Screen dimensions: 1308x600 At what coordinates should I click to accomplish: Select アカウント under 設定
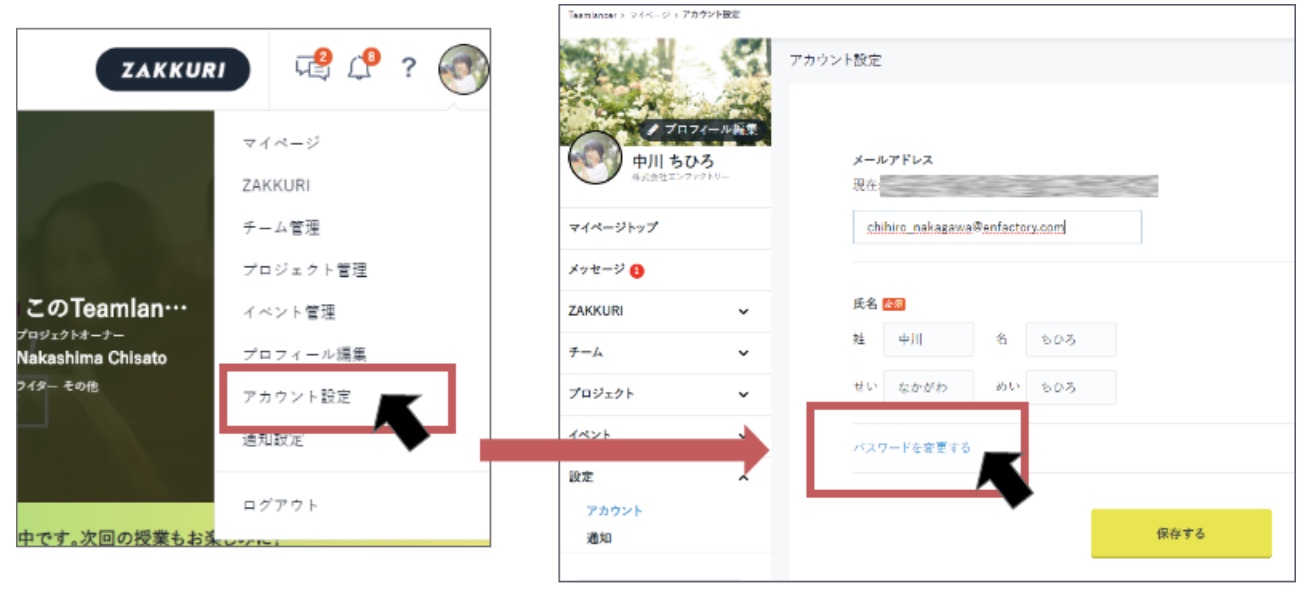(614, 510)
